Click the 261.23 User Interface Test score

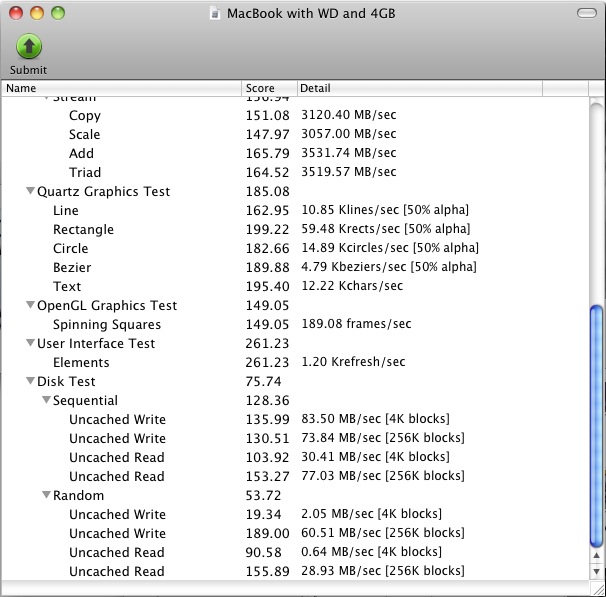coord(267,343)
